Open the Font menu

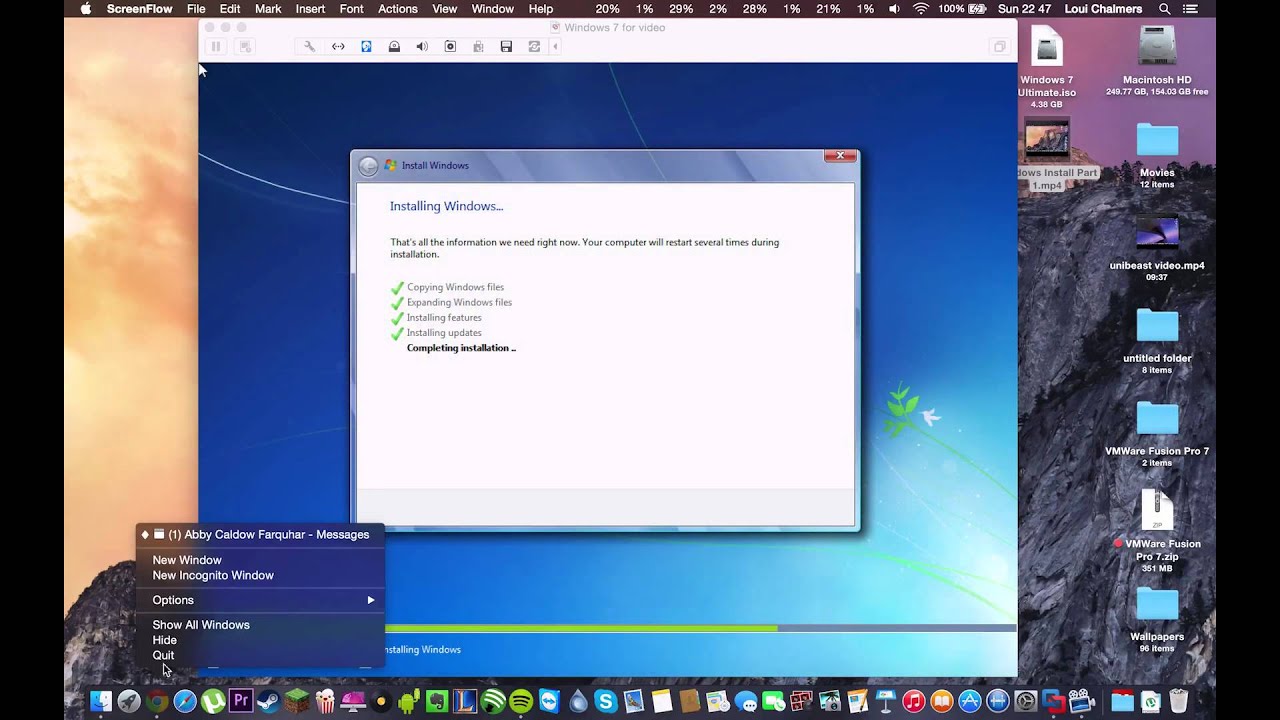pyautogui.click(x=351, y=9)
